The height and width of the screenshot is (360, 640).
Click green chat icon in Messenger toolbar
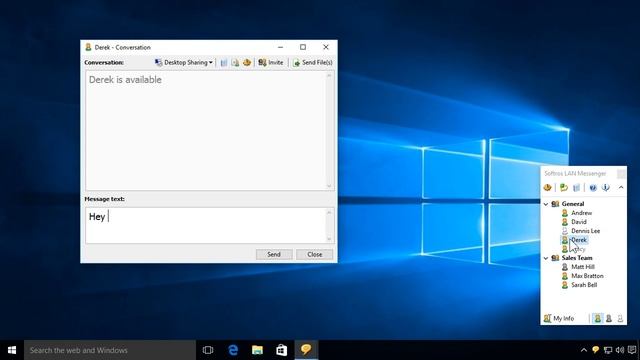(564, 187)
